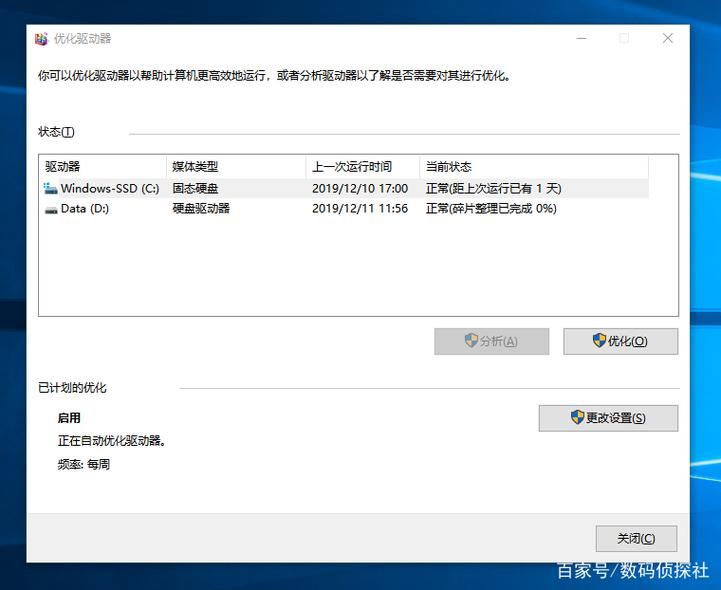Click the 硬盘驱动器 media type cell
721x590 pixels.
pos(201,209)
